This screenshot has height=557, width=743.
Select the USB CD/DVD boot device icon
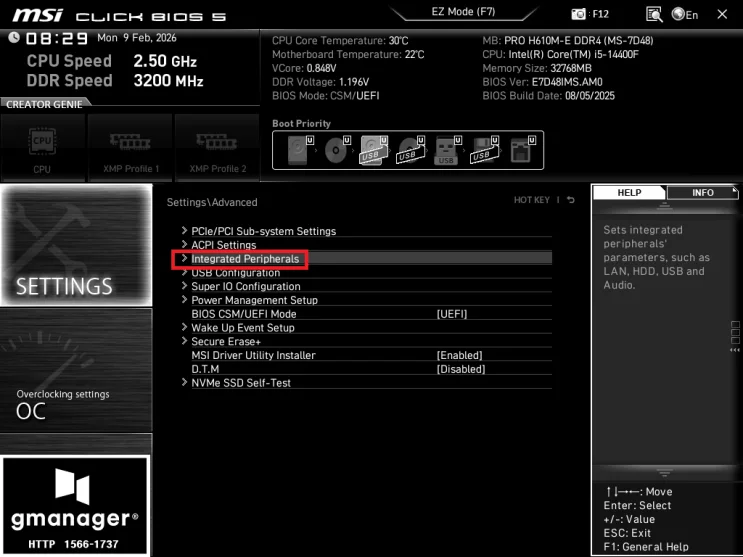pyautogui.click(x=410, y=150)
